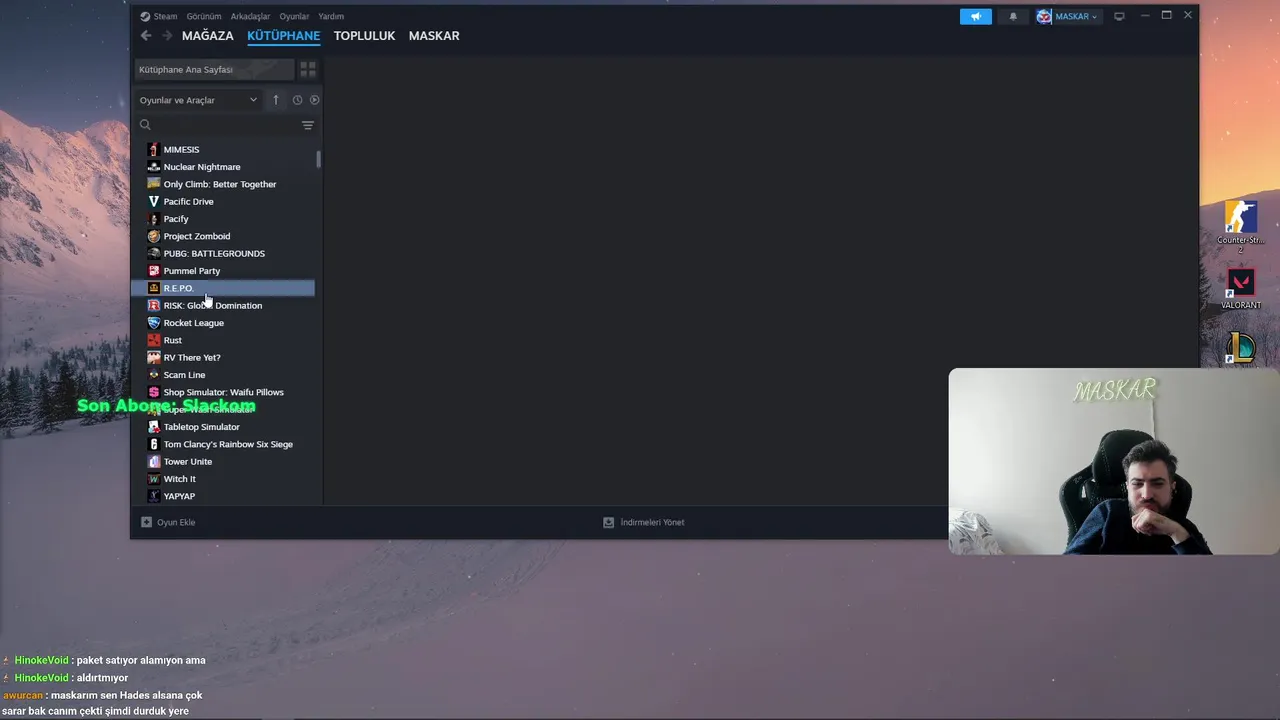Go back with the left arrow

pyautogui.click(x=146, y=36)
